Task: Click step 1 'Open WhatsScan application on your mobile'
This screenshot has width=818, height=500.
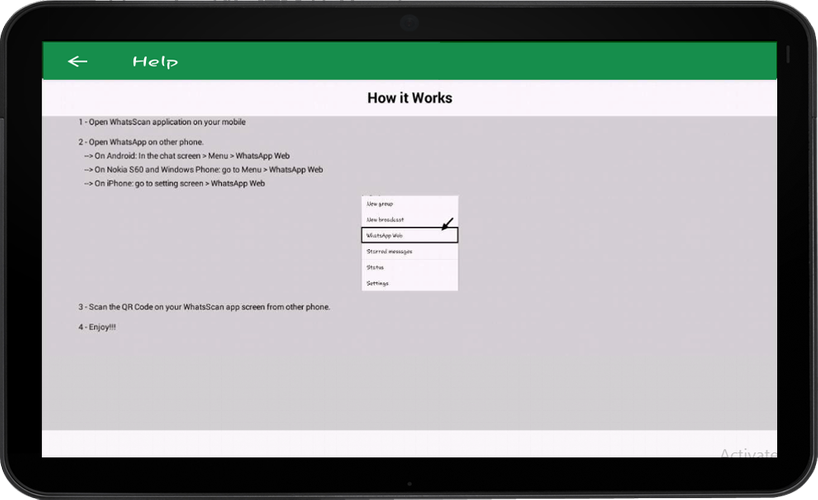Action: [162, 122]
